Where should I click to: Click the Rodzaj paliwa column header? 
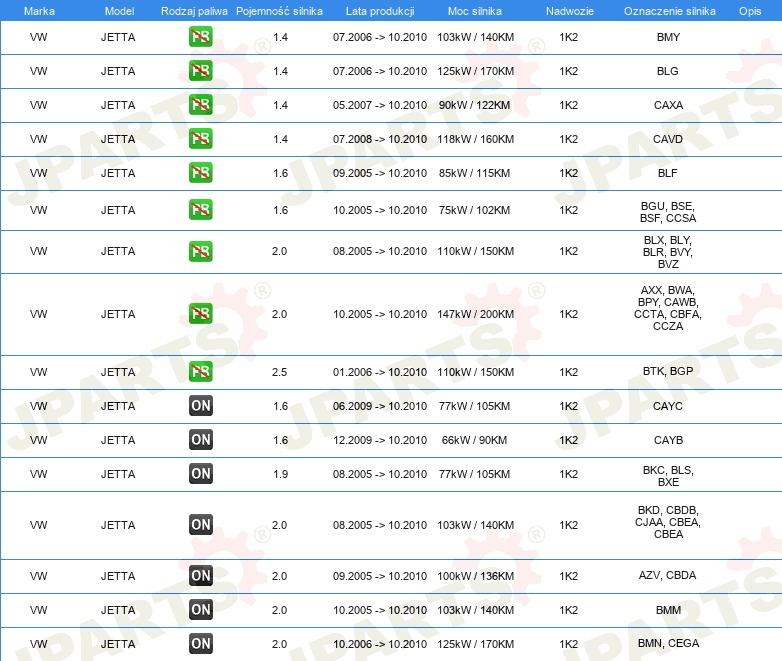194,11
